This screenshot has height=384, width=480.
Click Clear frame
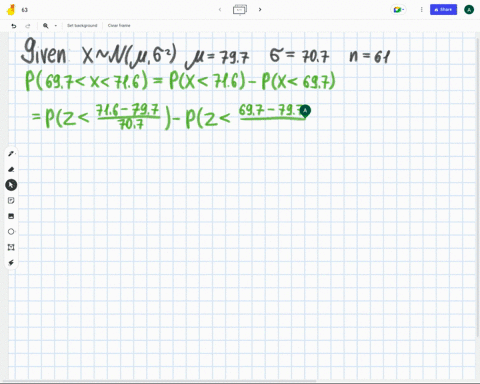[x=119, y=26]
